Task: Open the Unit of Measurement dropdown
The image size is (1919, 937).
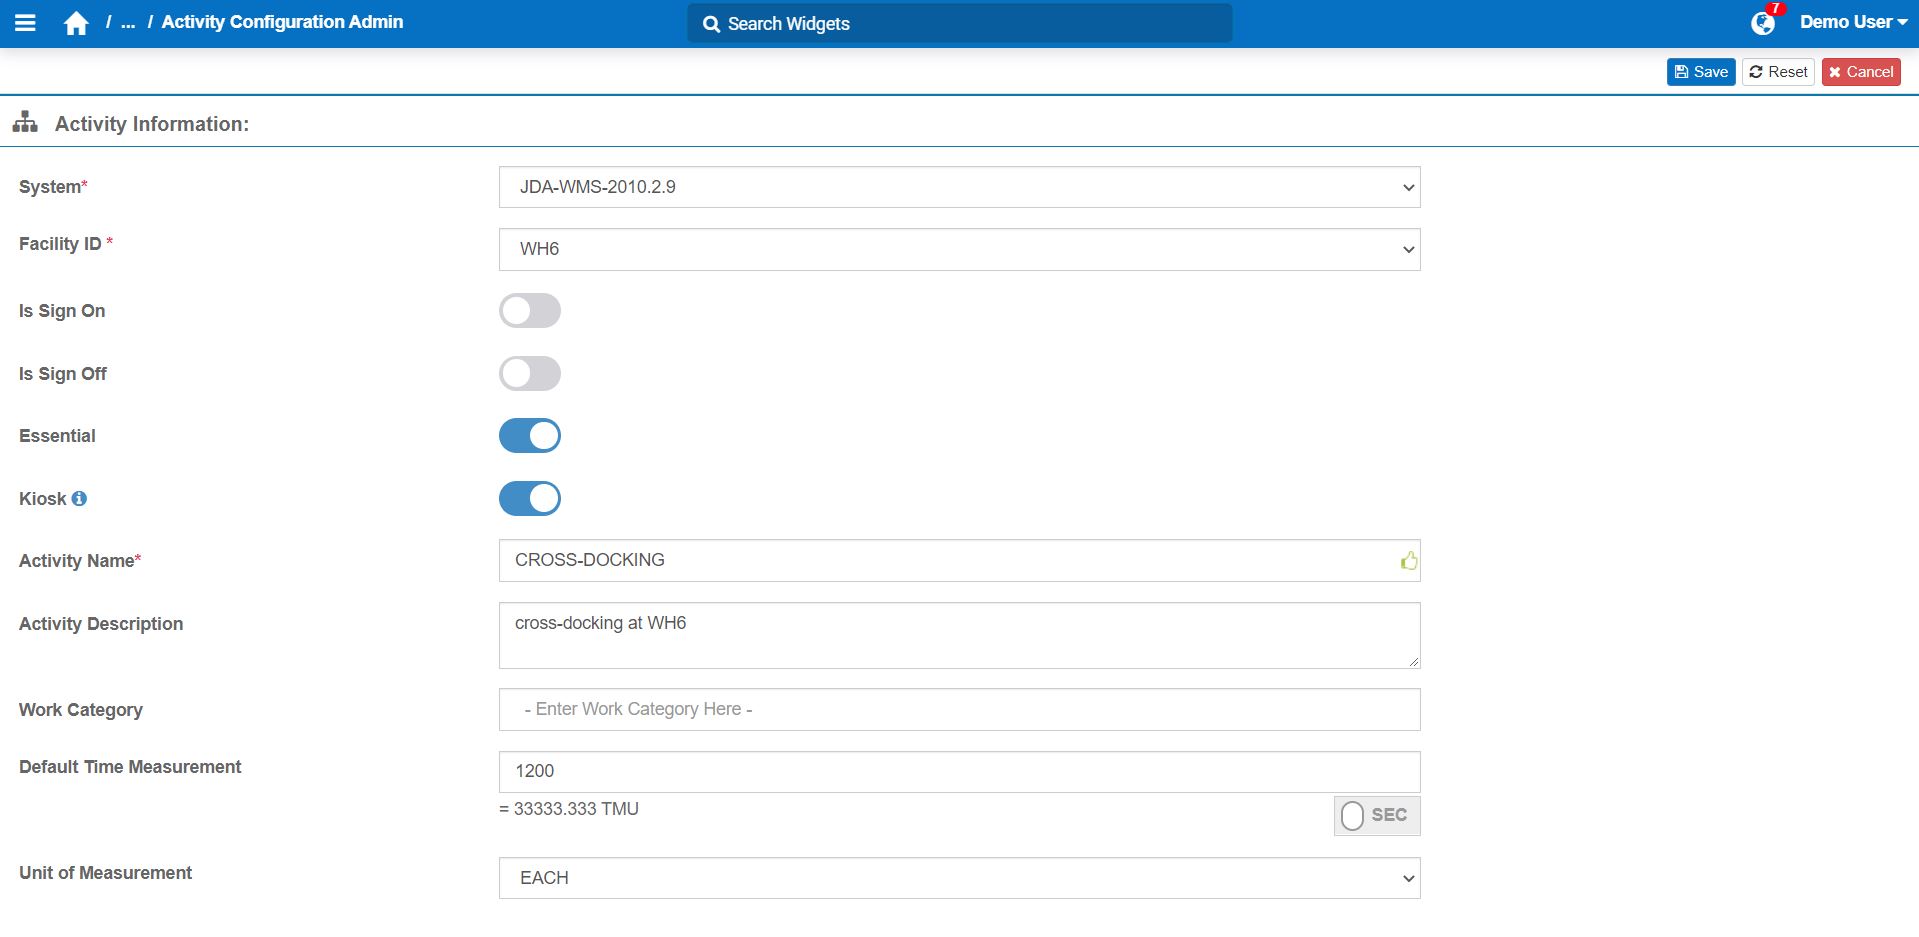Action: [959, 878]
